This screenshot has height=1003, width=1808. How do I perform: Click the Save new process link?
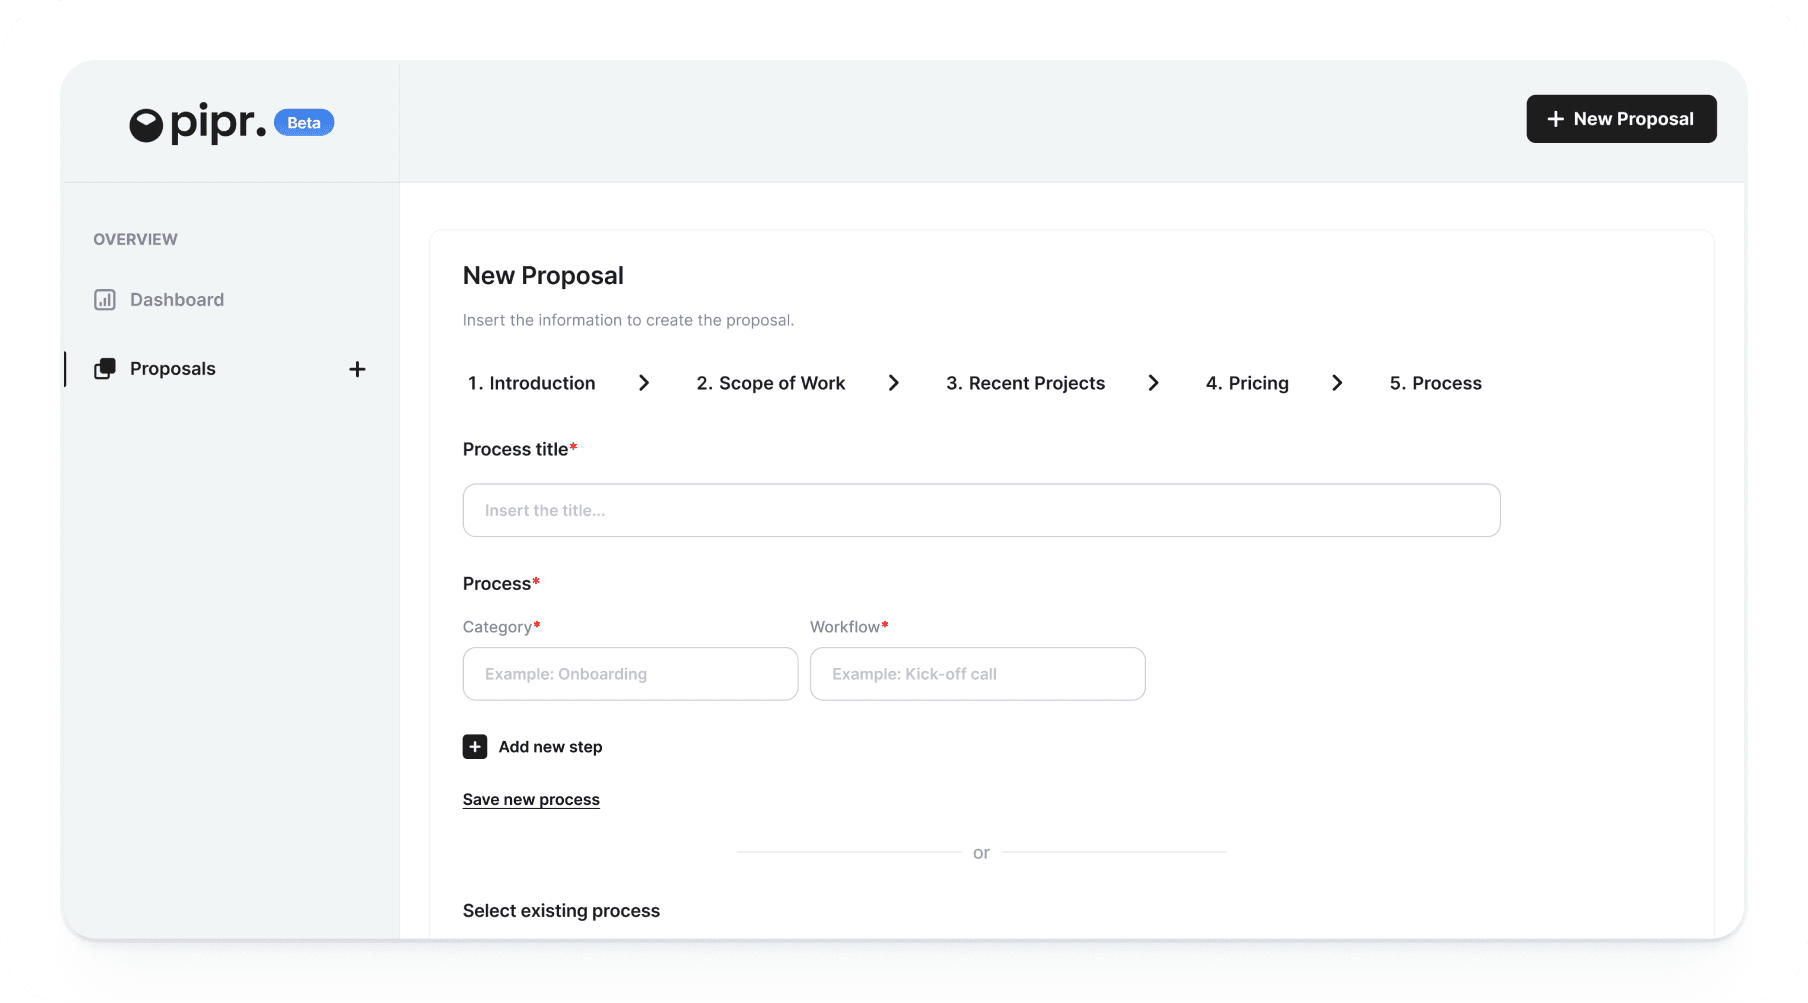(x=531, y=799)
